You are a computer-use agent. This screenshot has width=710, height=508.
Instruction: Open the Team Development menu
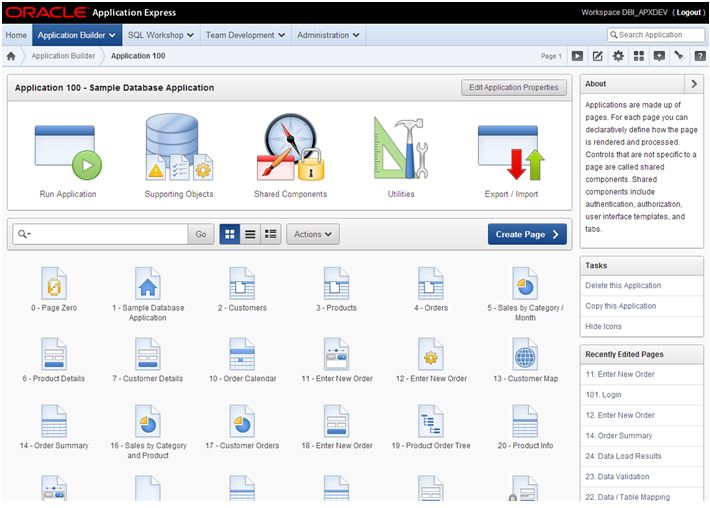click(x=245, y=35)
